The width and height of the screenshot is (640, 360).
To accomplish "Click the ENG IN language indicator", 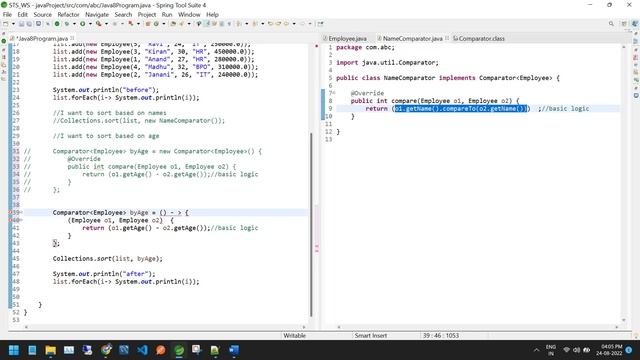I will [551, 350].
